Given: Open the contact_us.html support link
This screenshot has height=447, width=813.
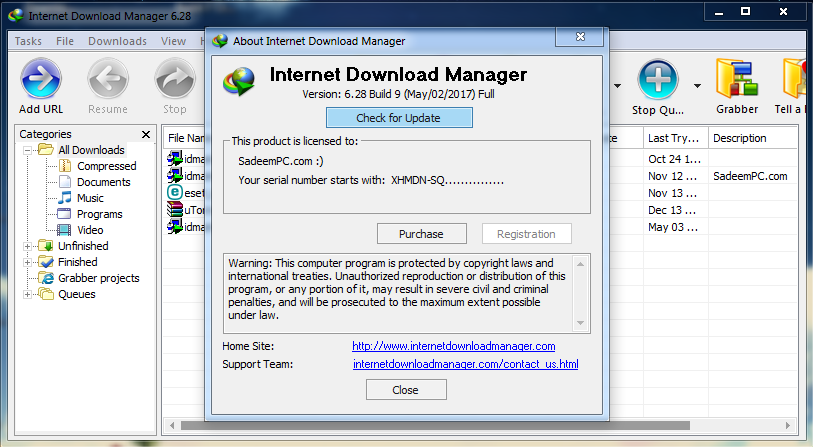Looking at the screenshot, I should pyautogui.click(x=466, y=364).
